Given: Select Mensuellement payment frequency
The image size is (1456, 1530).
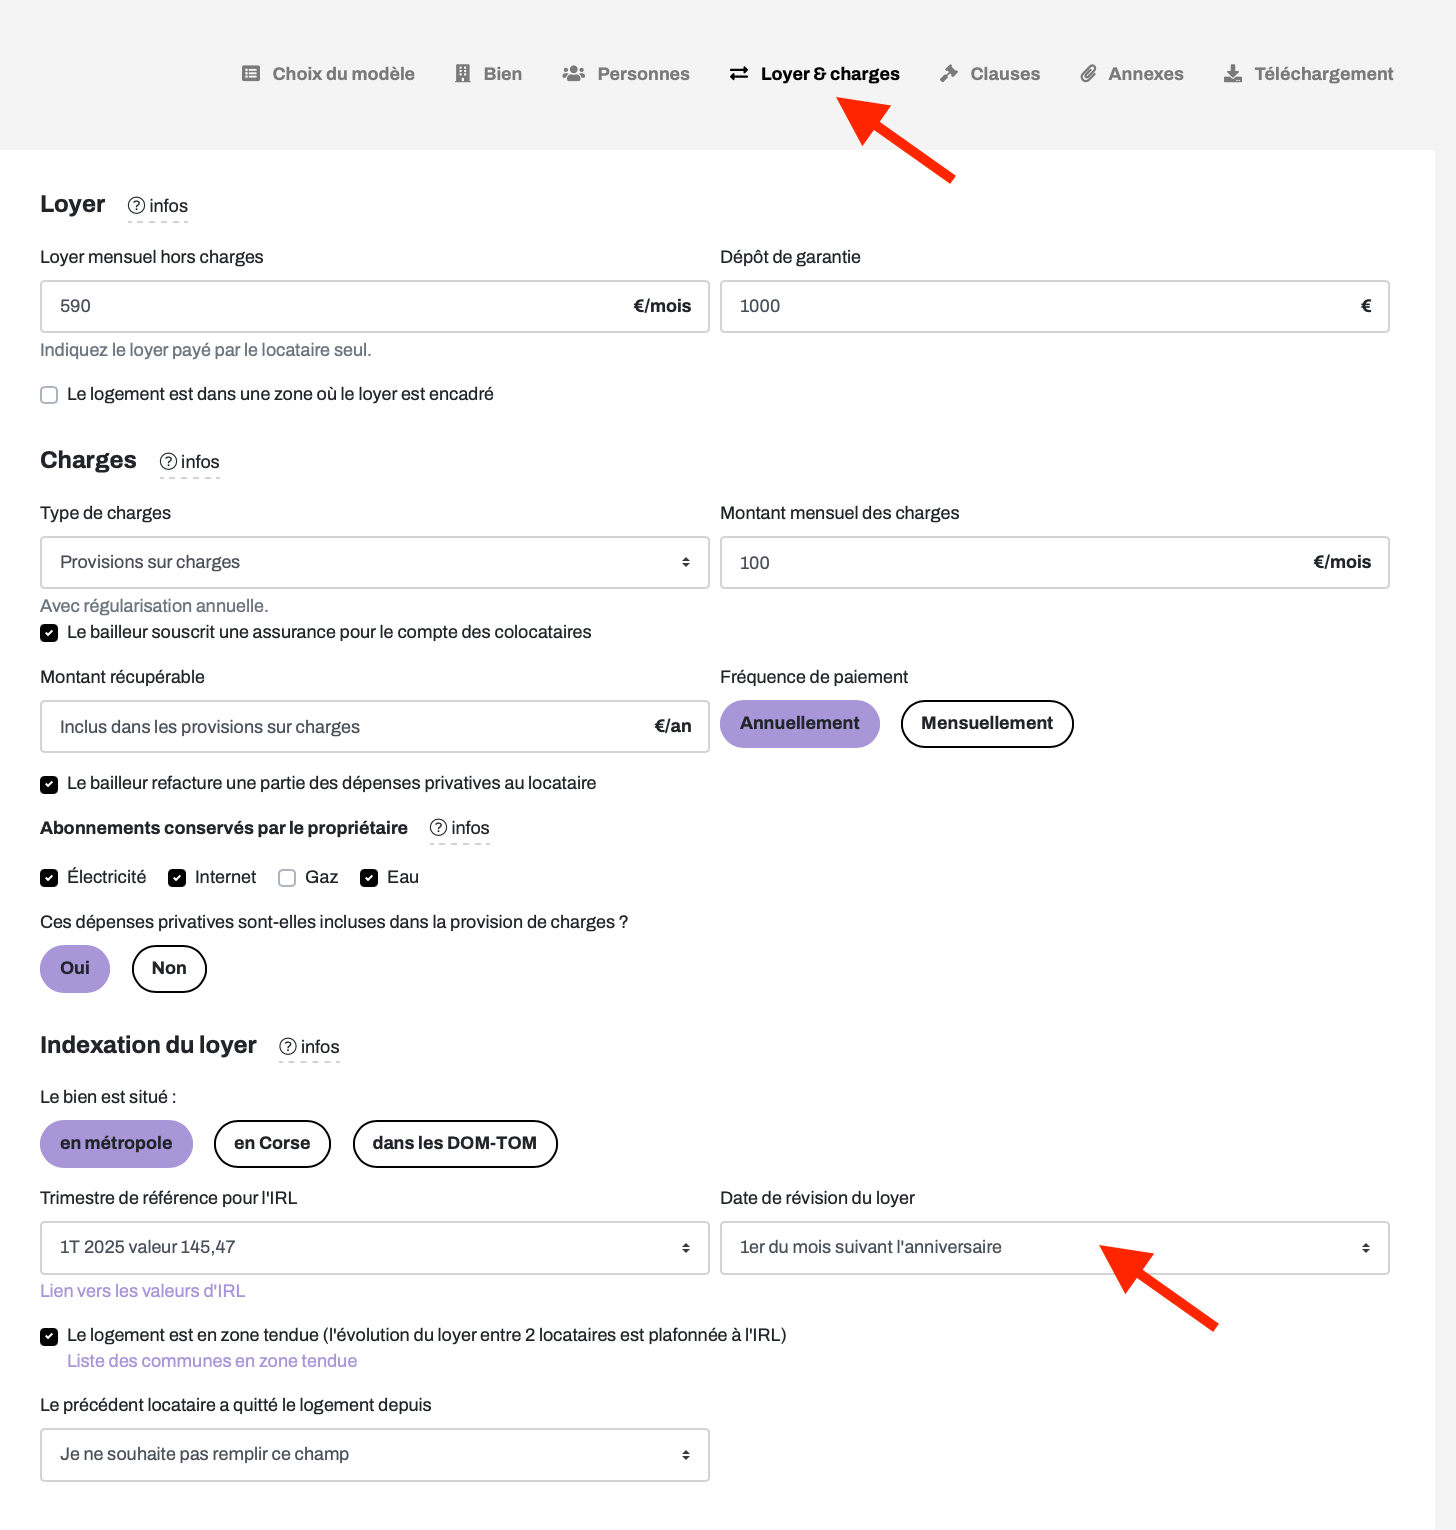Looking at the screenshot, I should (x=987, y=724).
